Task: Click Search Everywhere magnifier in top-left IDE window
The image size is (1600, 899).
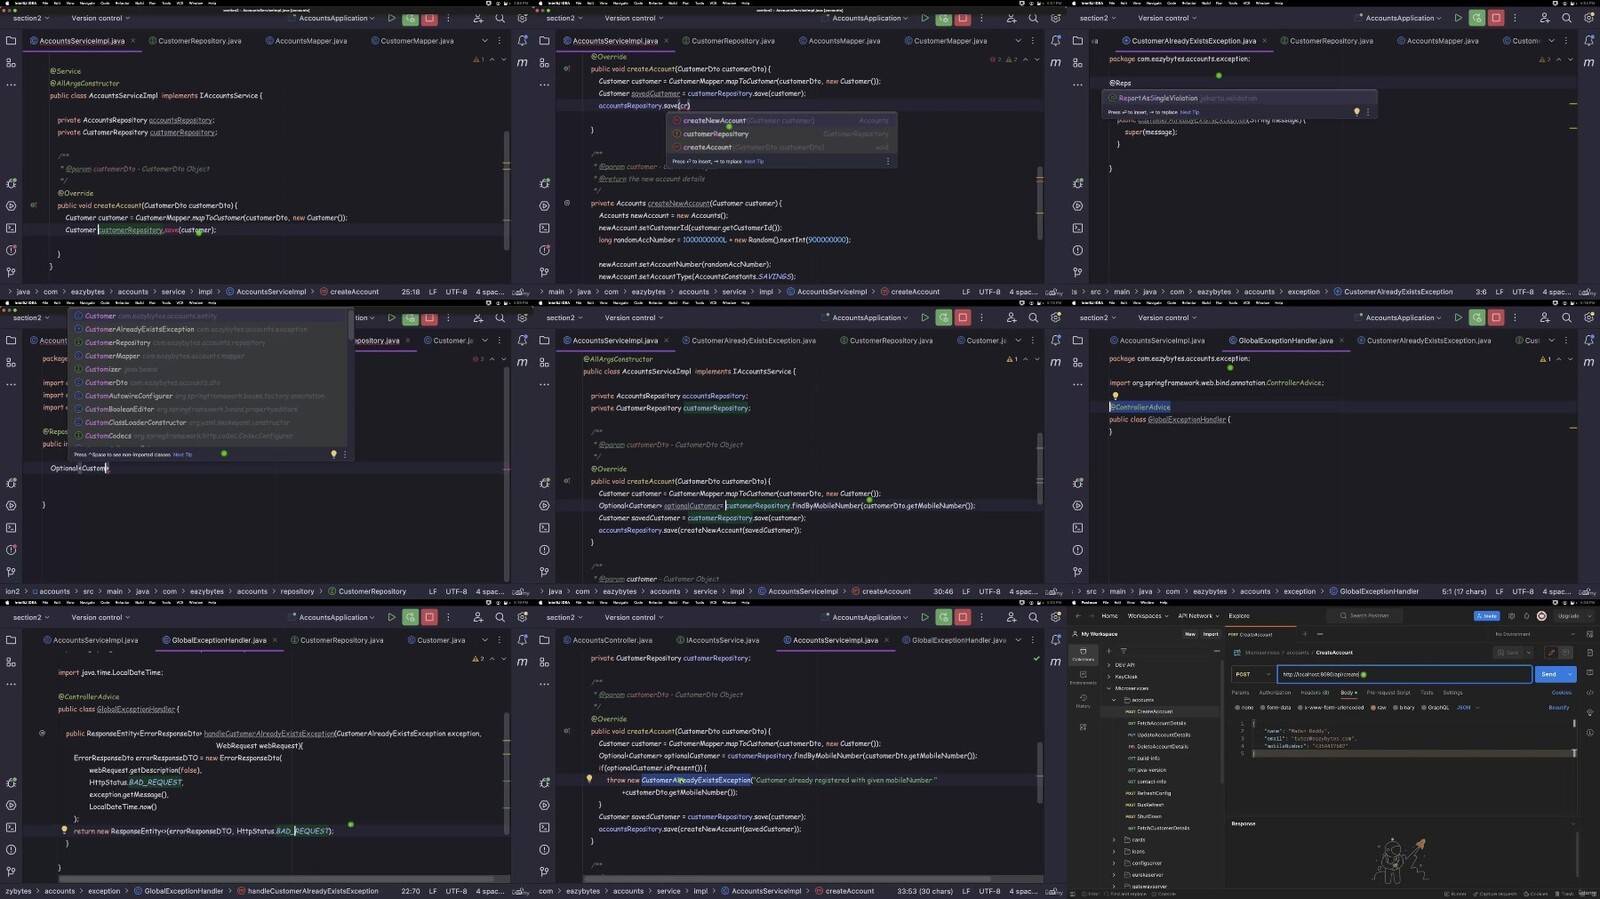Action: coord(500,18)
